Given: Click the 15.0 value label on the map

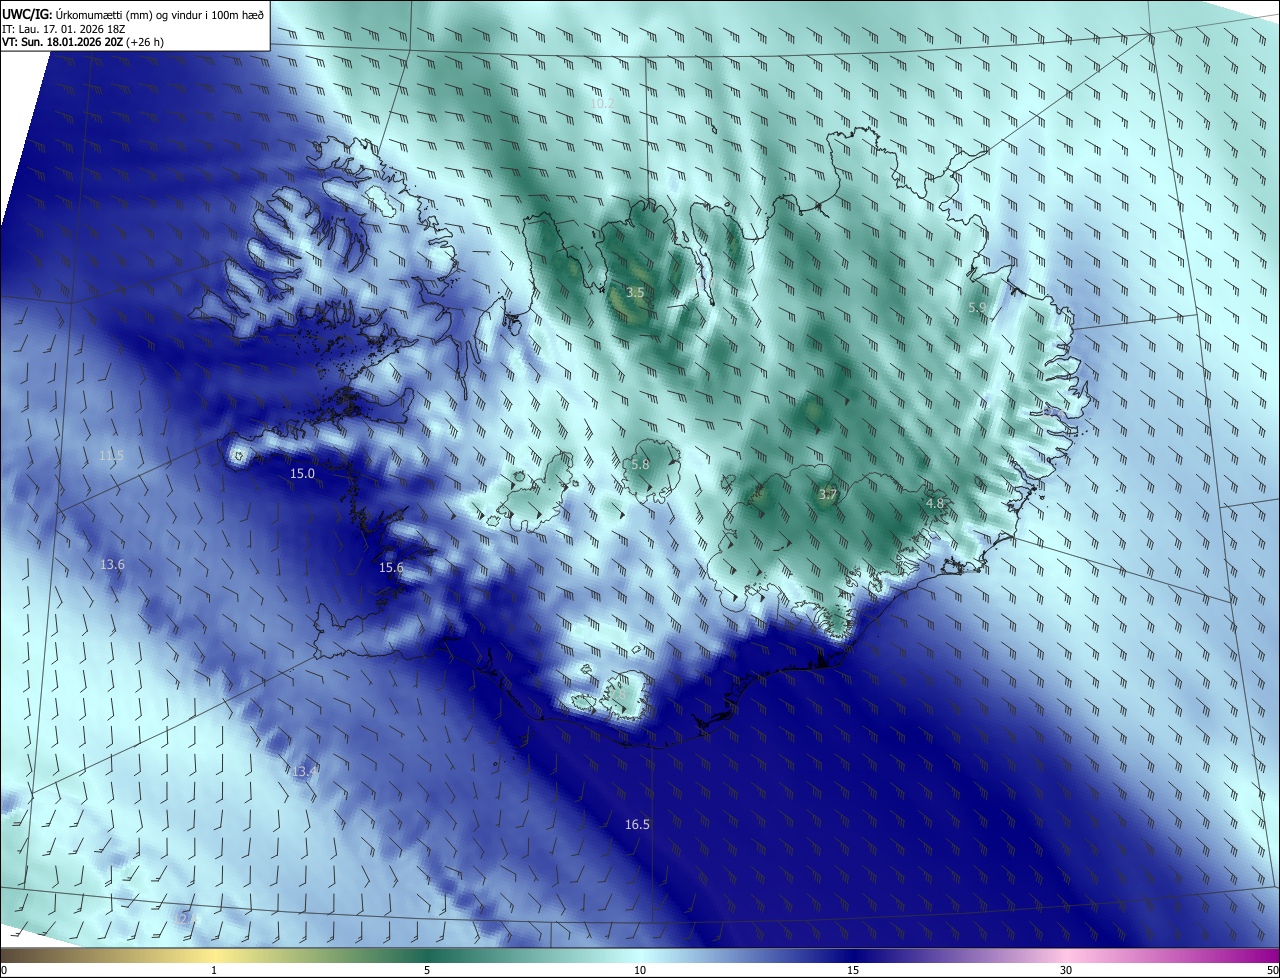Looking at the screenshot, I should coord(302,473).
